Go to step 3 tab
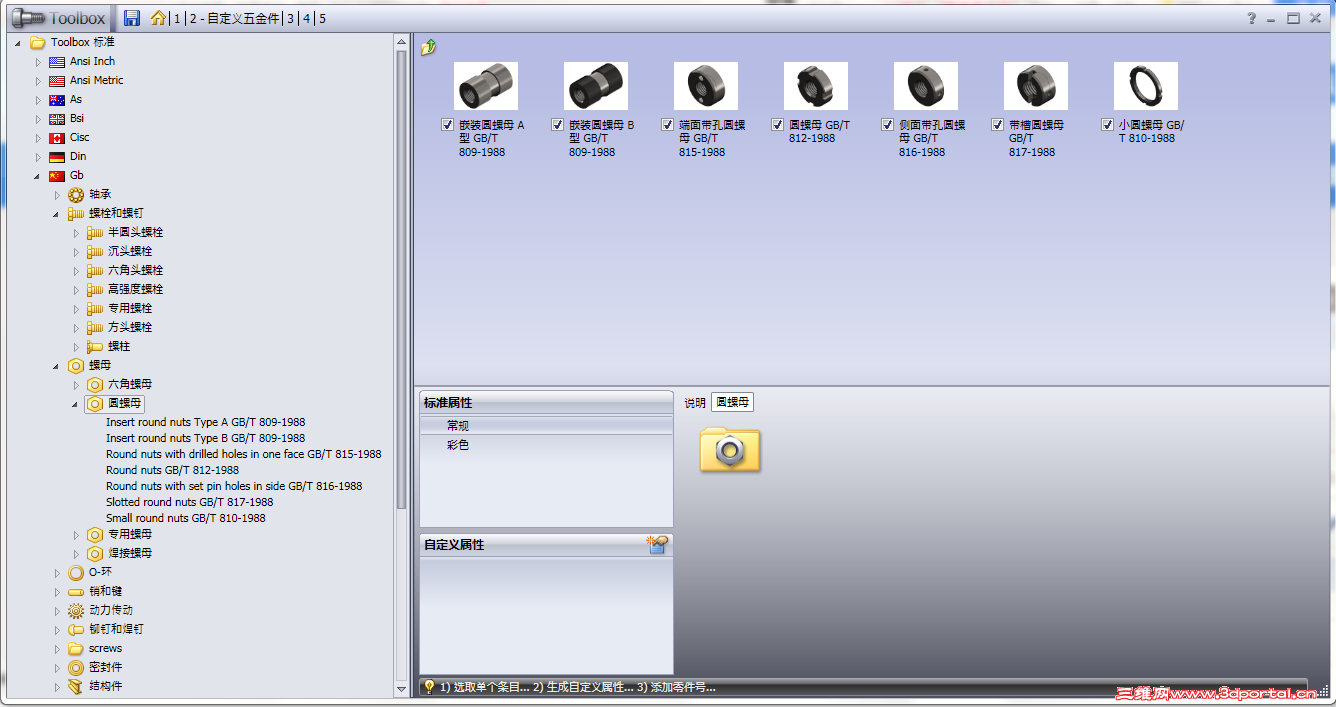Image resolution: width=1336 pixels, height=707 pixels. [x=290, y=19]
